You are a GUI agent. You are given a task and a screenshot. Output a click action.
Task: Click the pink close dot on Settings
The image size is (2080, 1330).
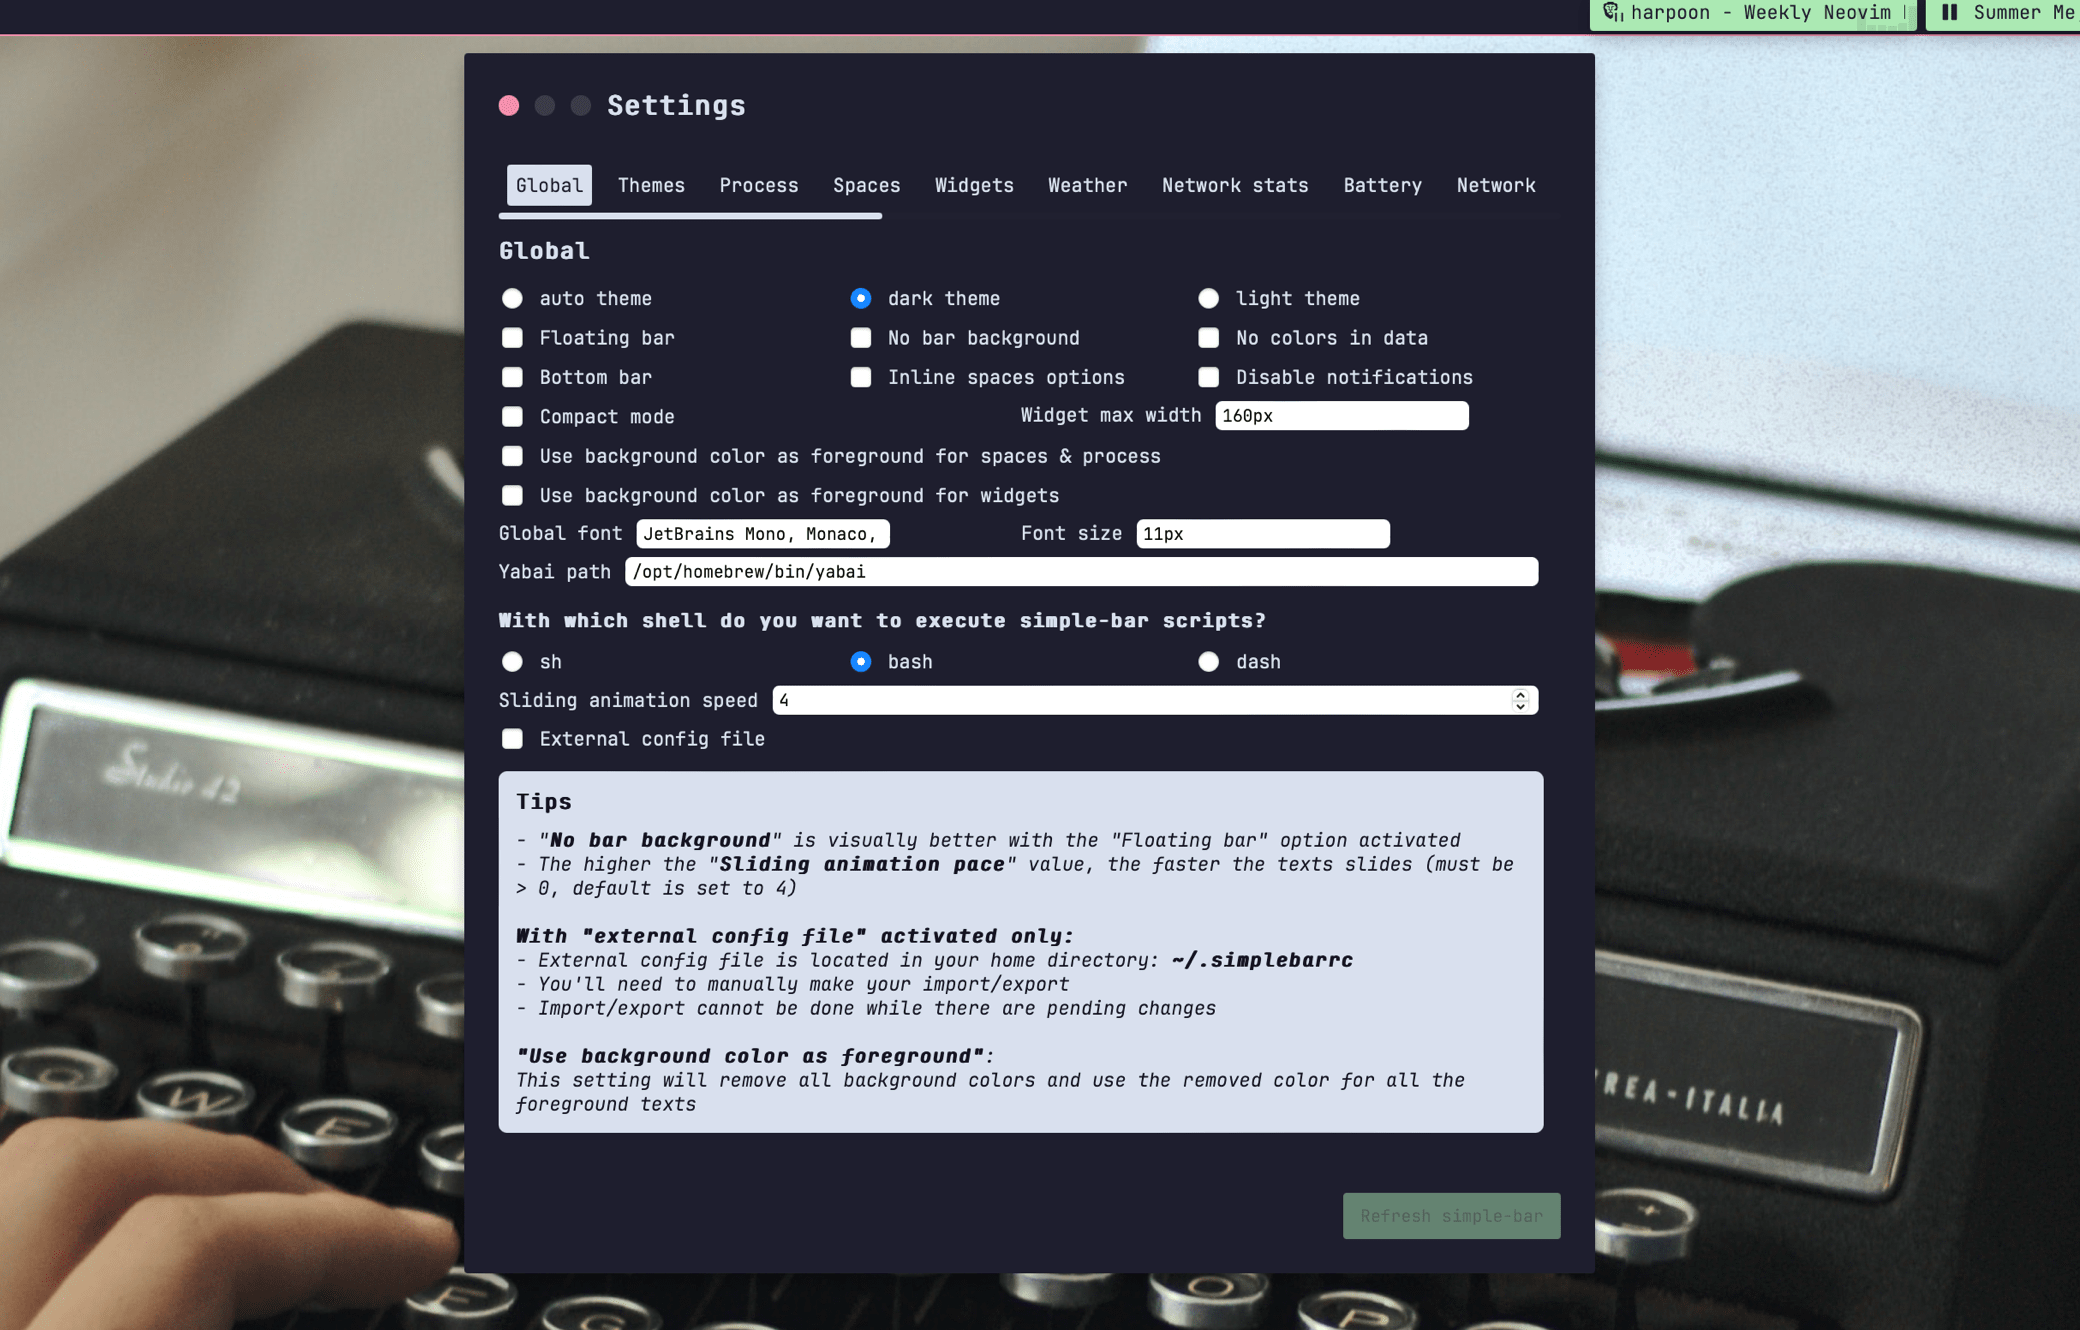pos(509,106)
